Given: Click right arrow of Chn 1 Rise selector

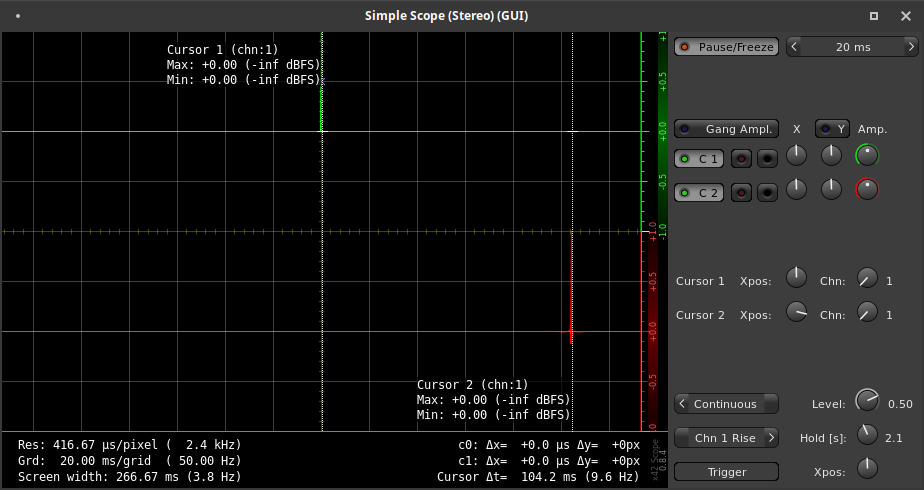Looking at the screenshot, I should (771, 438).
